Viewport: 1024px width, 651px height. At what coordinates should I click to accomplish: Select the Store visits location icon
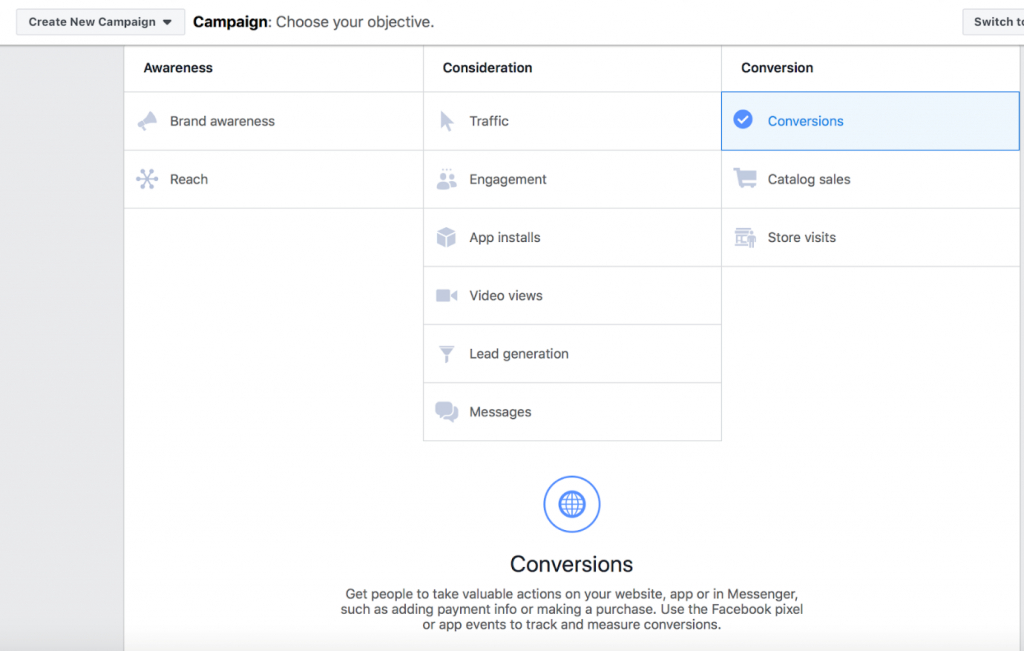coord(743,237)
